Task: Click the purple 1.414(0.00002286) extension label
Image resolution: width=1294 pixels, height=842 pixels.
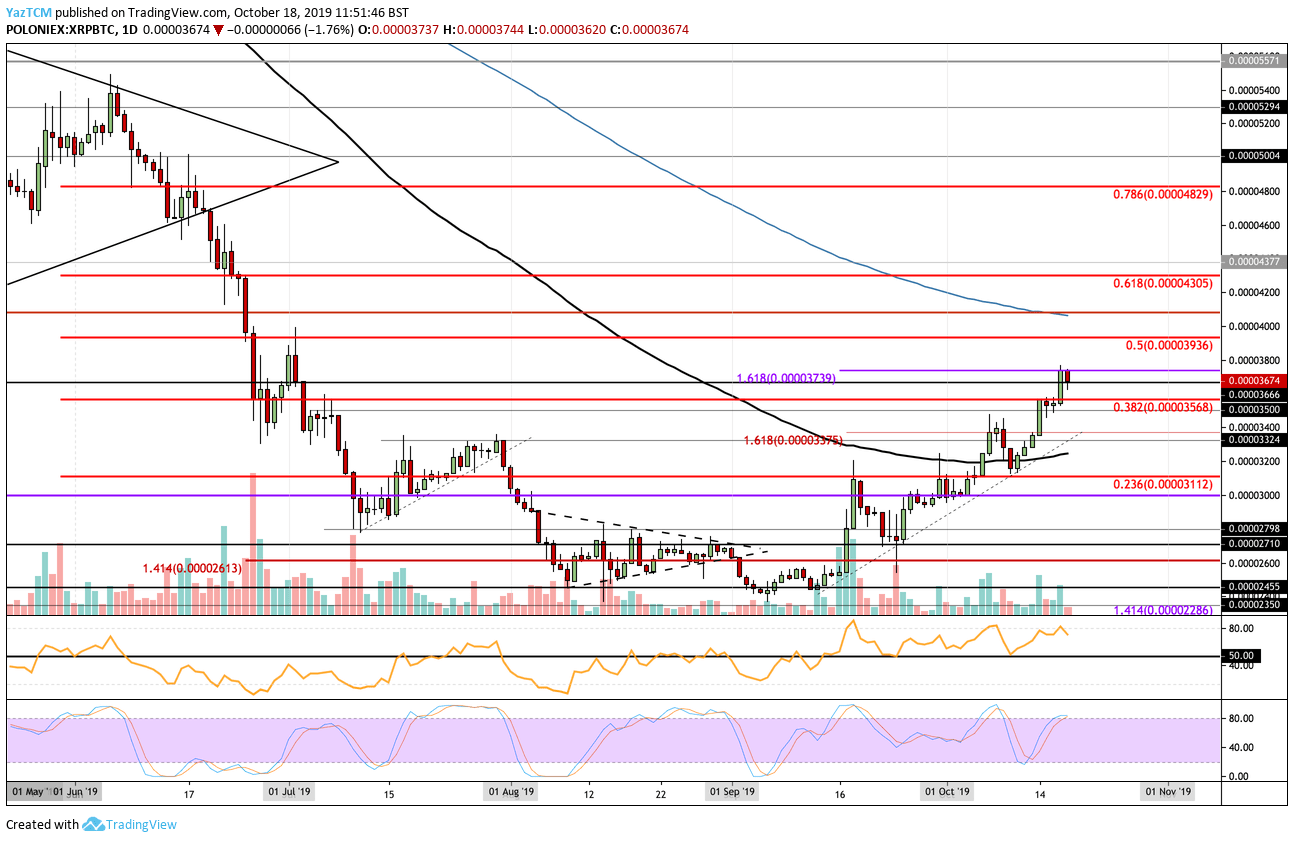Action: [x=1164, y=609]
